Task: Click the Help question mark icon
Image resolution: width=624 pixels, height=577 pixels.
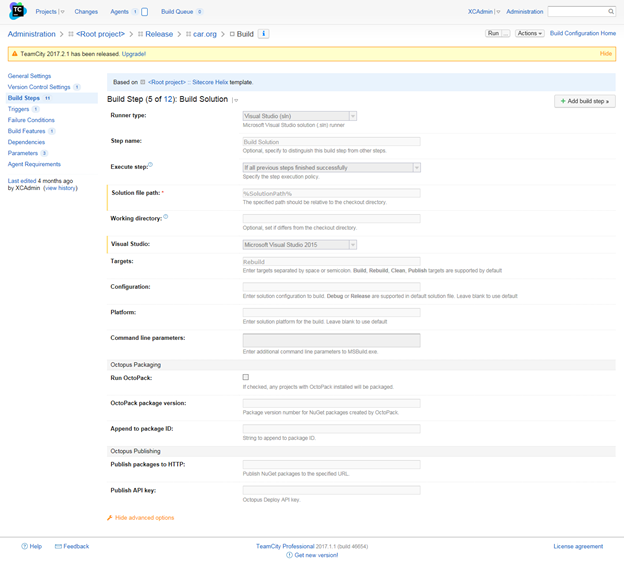Action: tap(24, 546)
